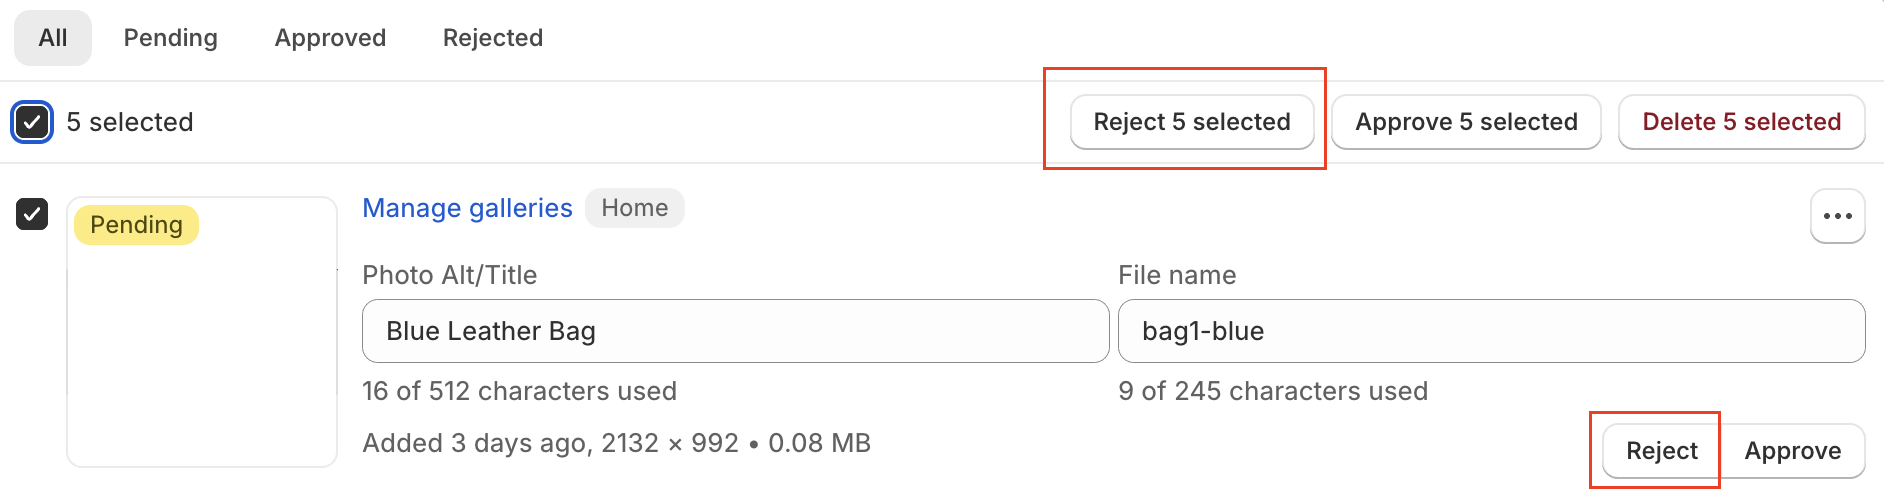Show the Rejected tab
The height and width of the screenshot is (502, 1884).
point(493,38)
